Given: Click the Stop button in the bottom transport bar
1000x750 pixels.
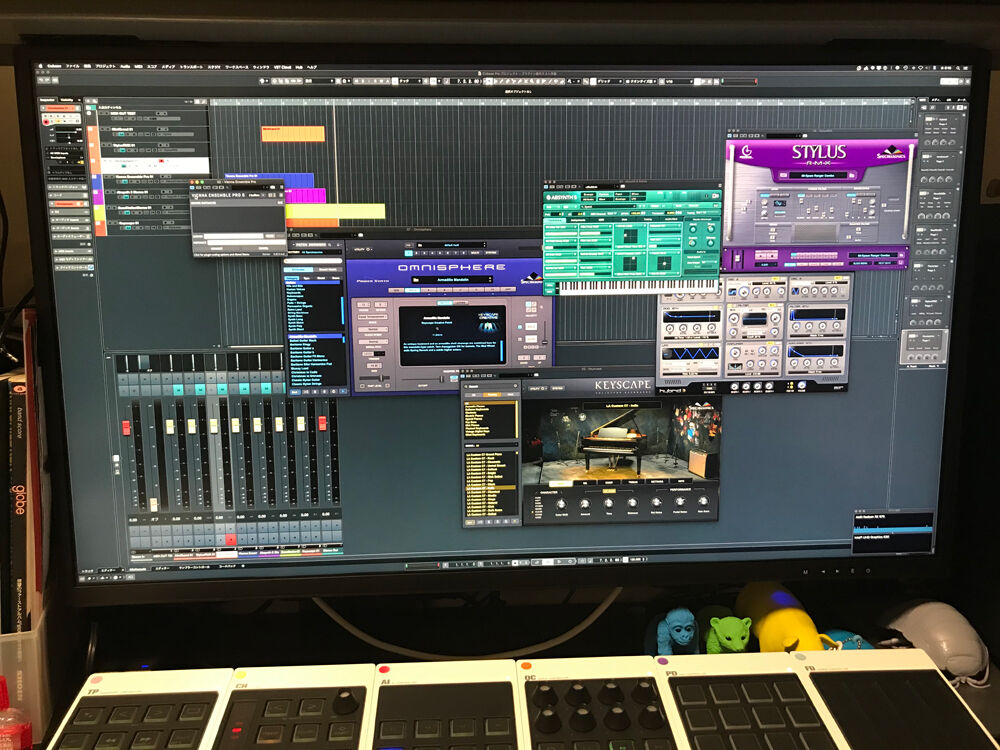Looking at the screenshot, I should [546, 561].
